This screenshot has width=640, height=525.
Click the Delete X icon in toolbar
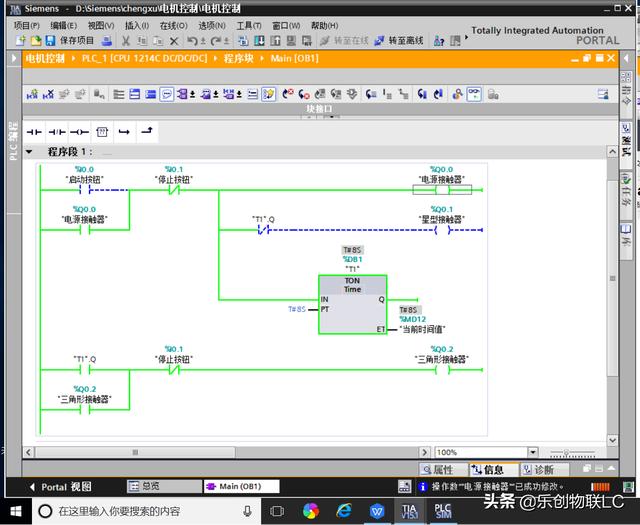(174, 41)
